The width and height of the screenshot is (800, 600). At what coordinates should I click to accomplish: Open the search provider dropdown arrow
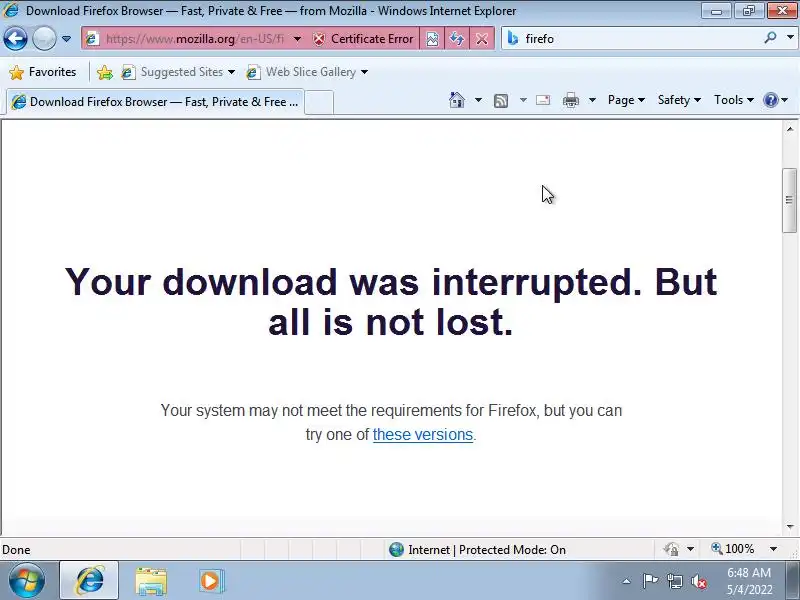point(790,38)
